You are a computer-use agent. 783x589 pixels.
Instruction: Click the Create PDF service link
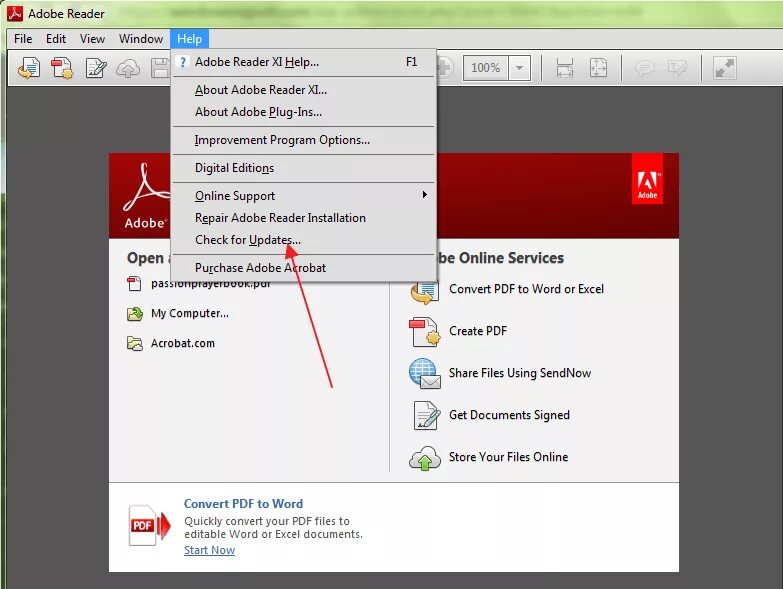coord(478,331)
